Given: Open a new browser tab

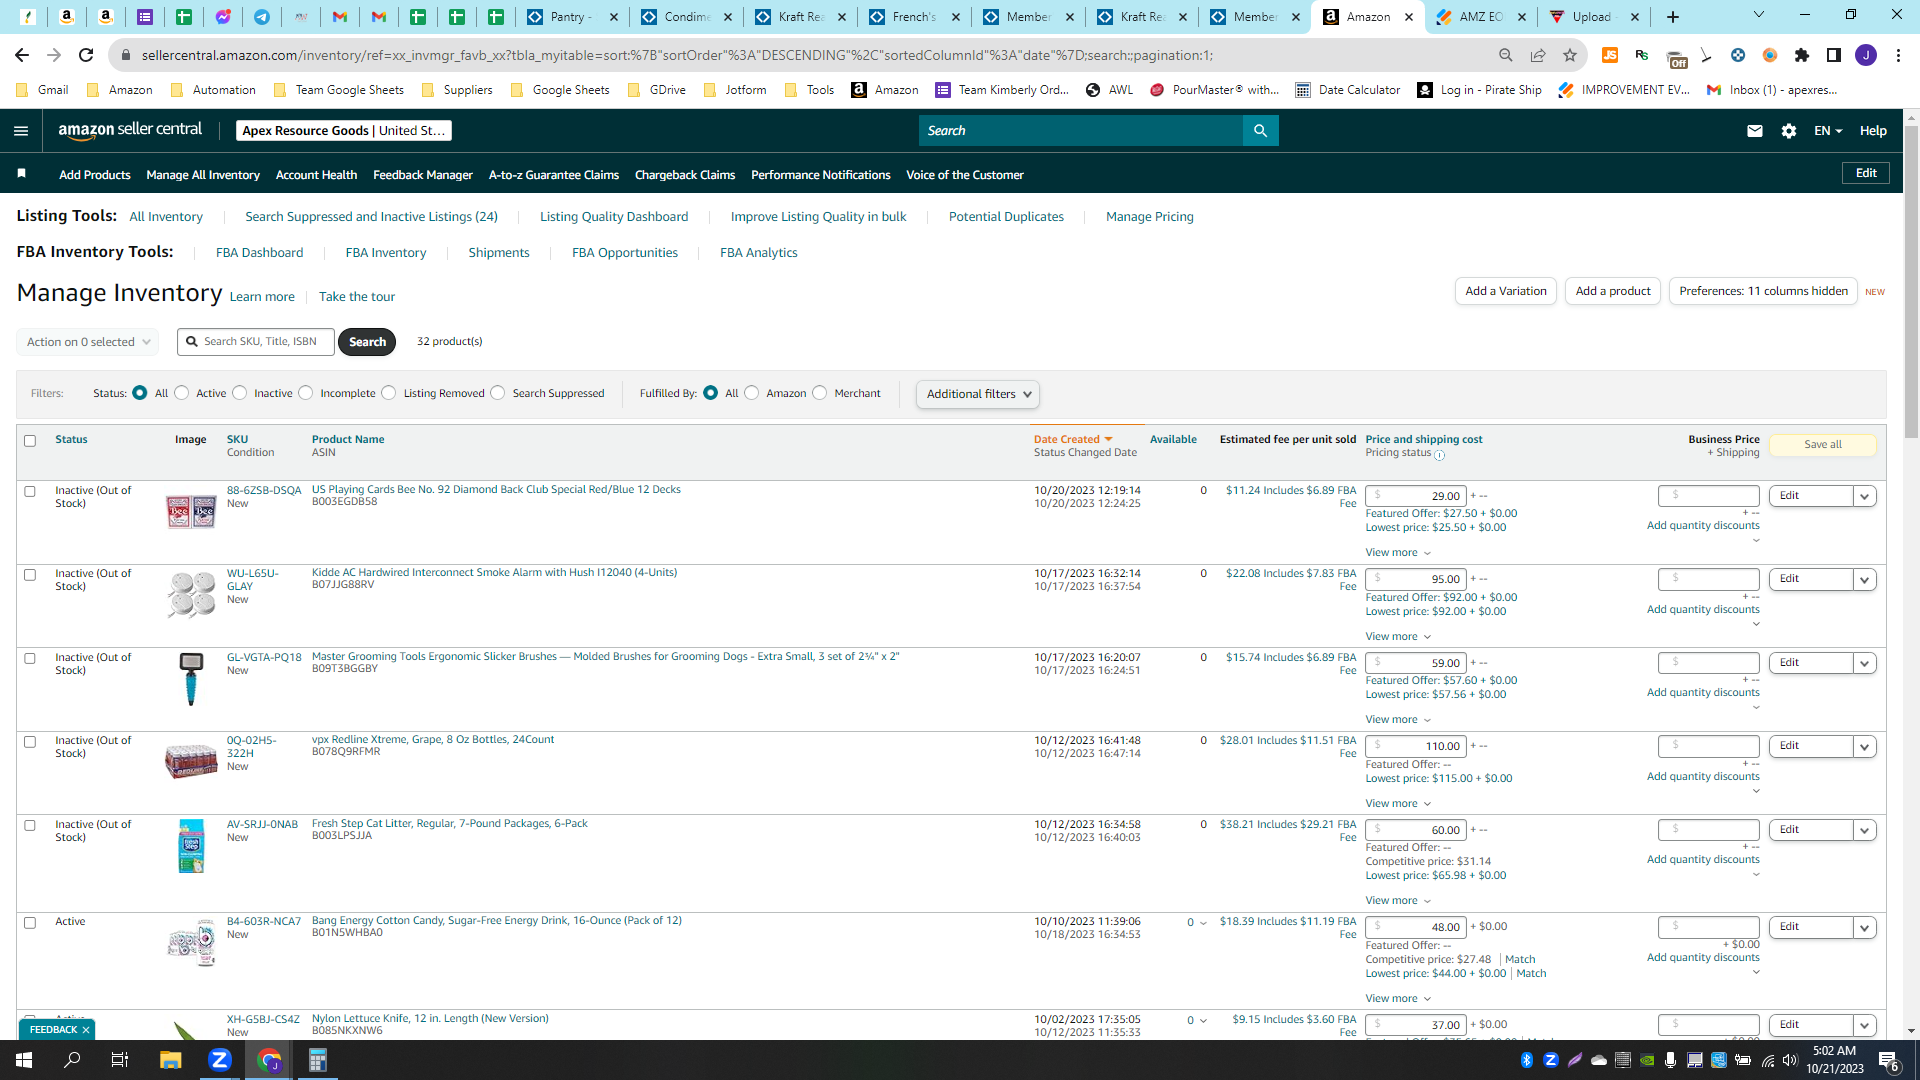Looking at the screenshot, I should (x=1673, y=17).
